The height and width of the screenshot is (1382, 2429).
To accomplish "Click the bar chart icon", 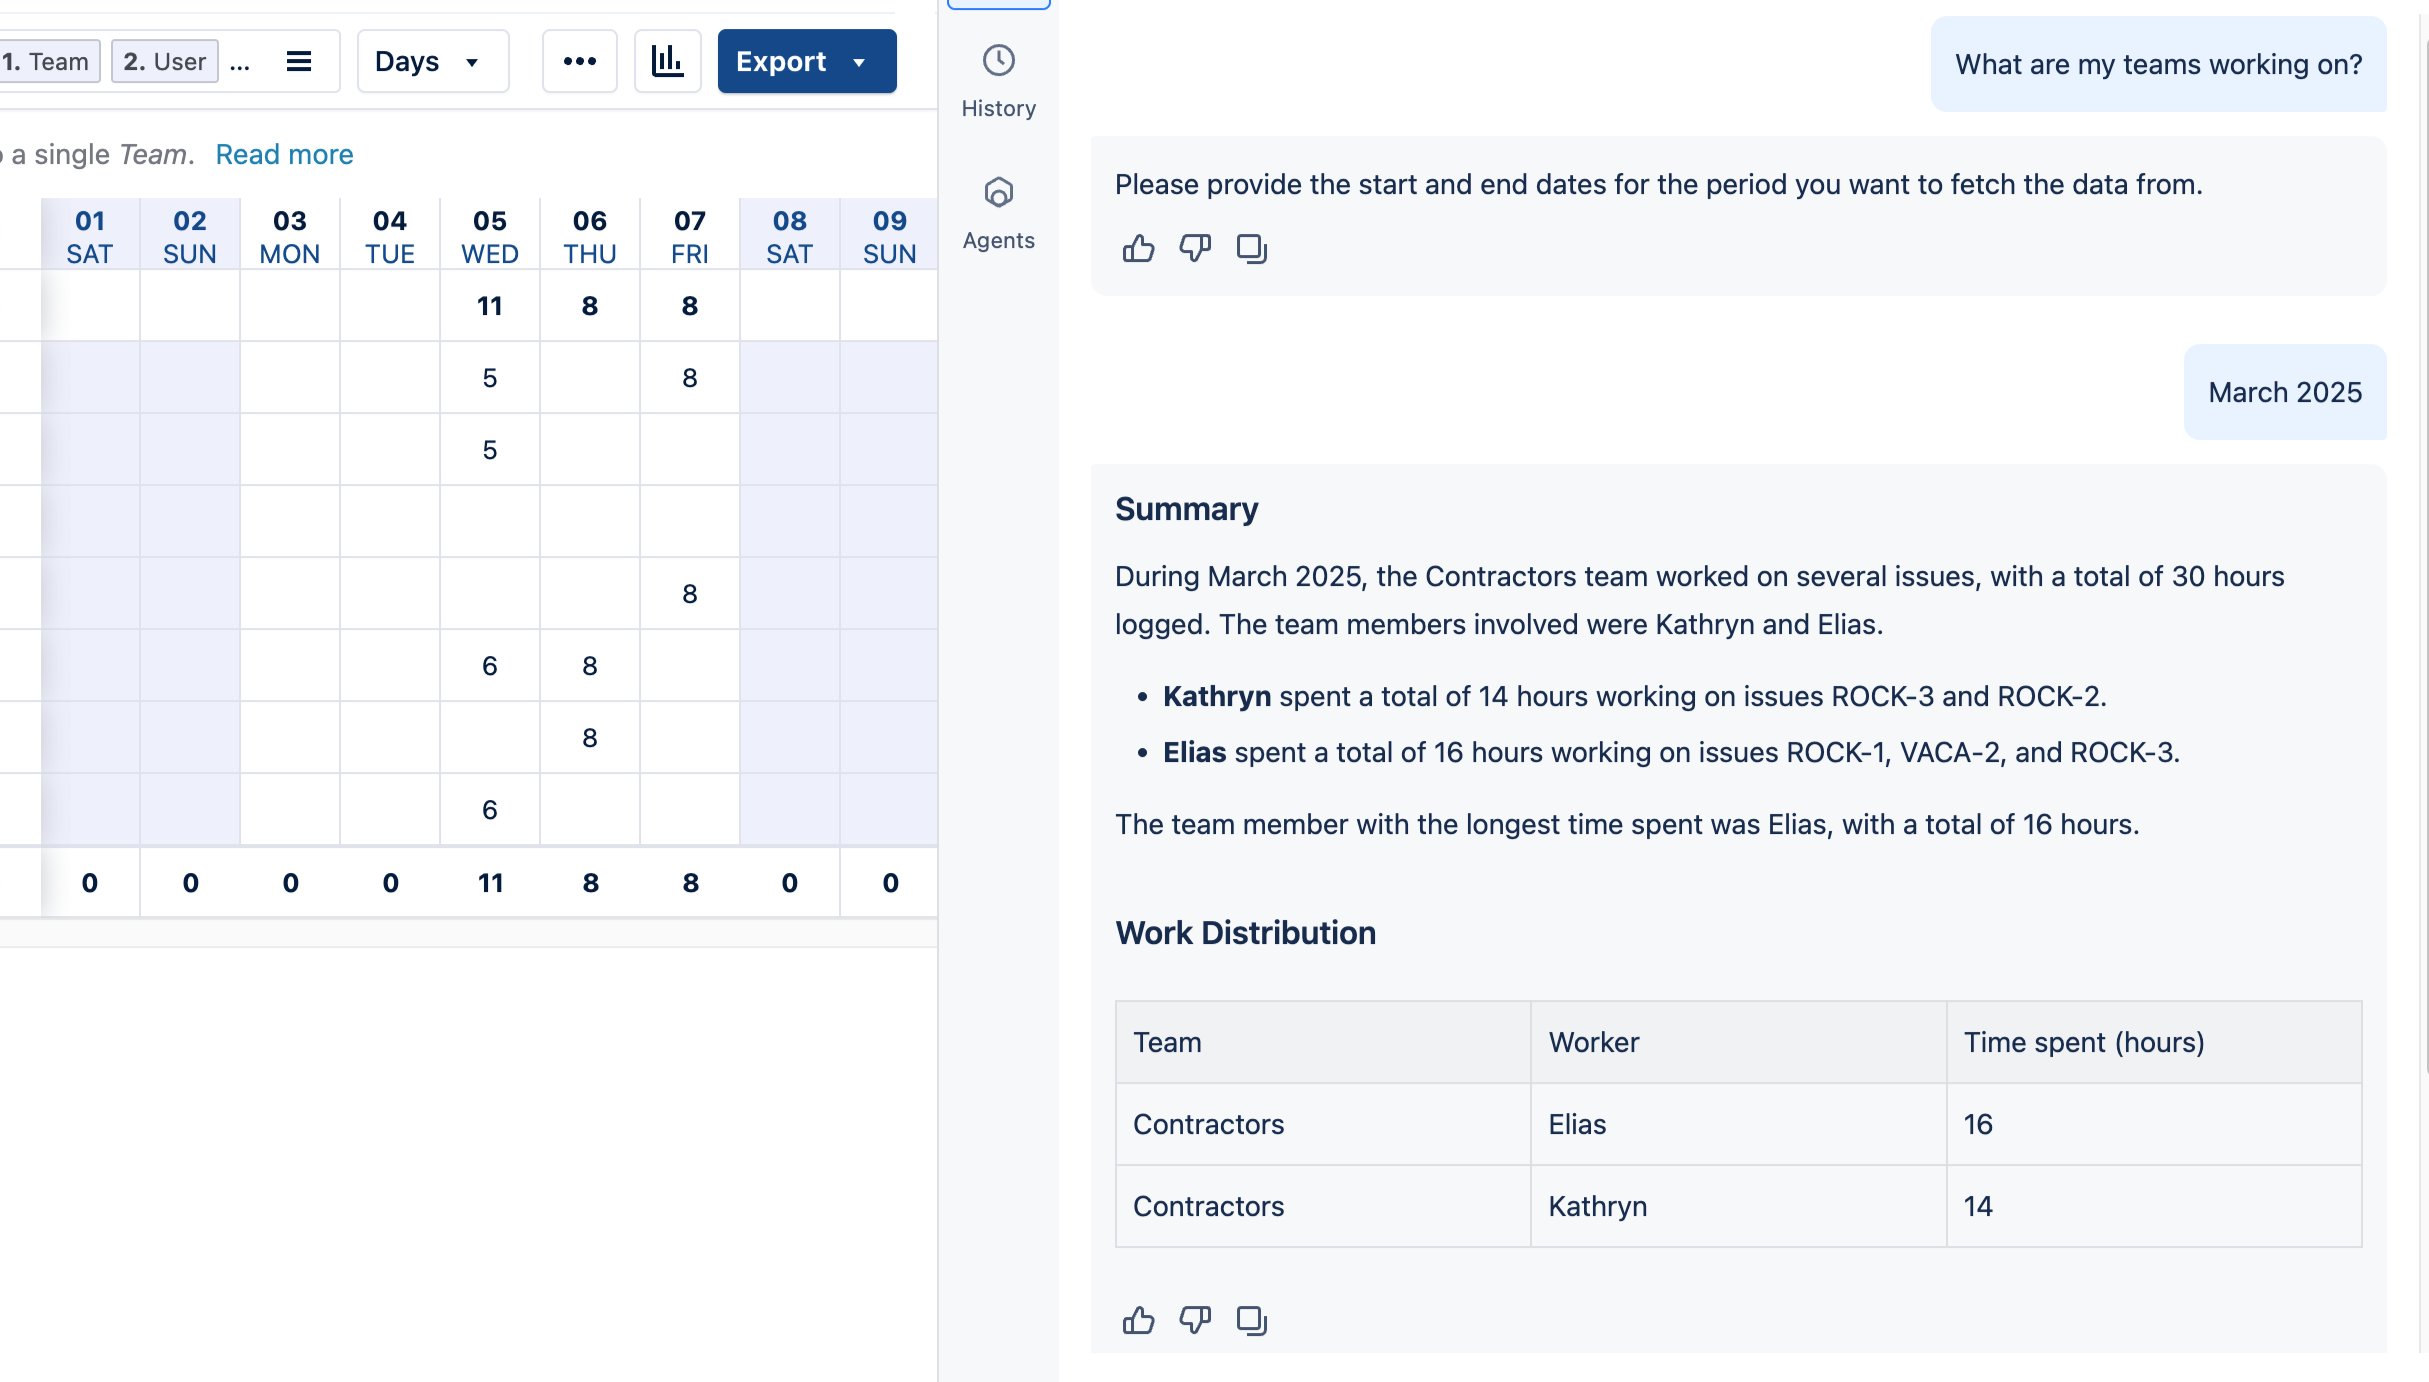I will coord(667,61).
